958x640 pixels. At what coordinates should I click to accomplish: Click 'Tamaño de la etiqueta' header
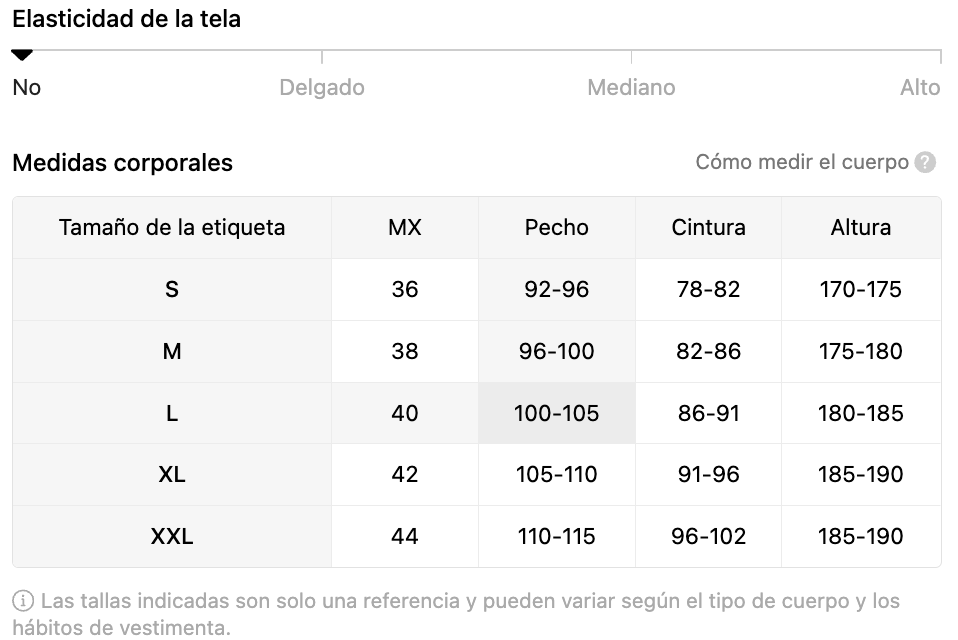(x=172, y=228)
